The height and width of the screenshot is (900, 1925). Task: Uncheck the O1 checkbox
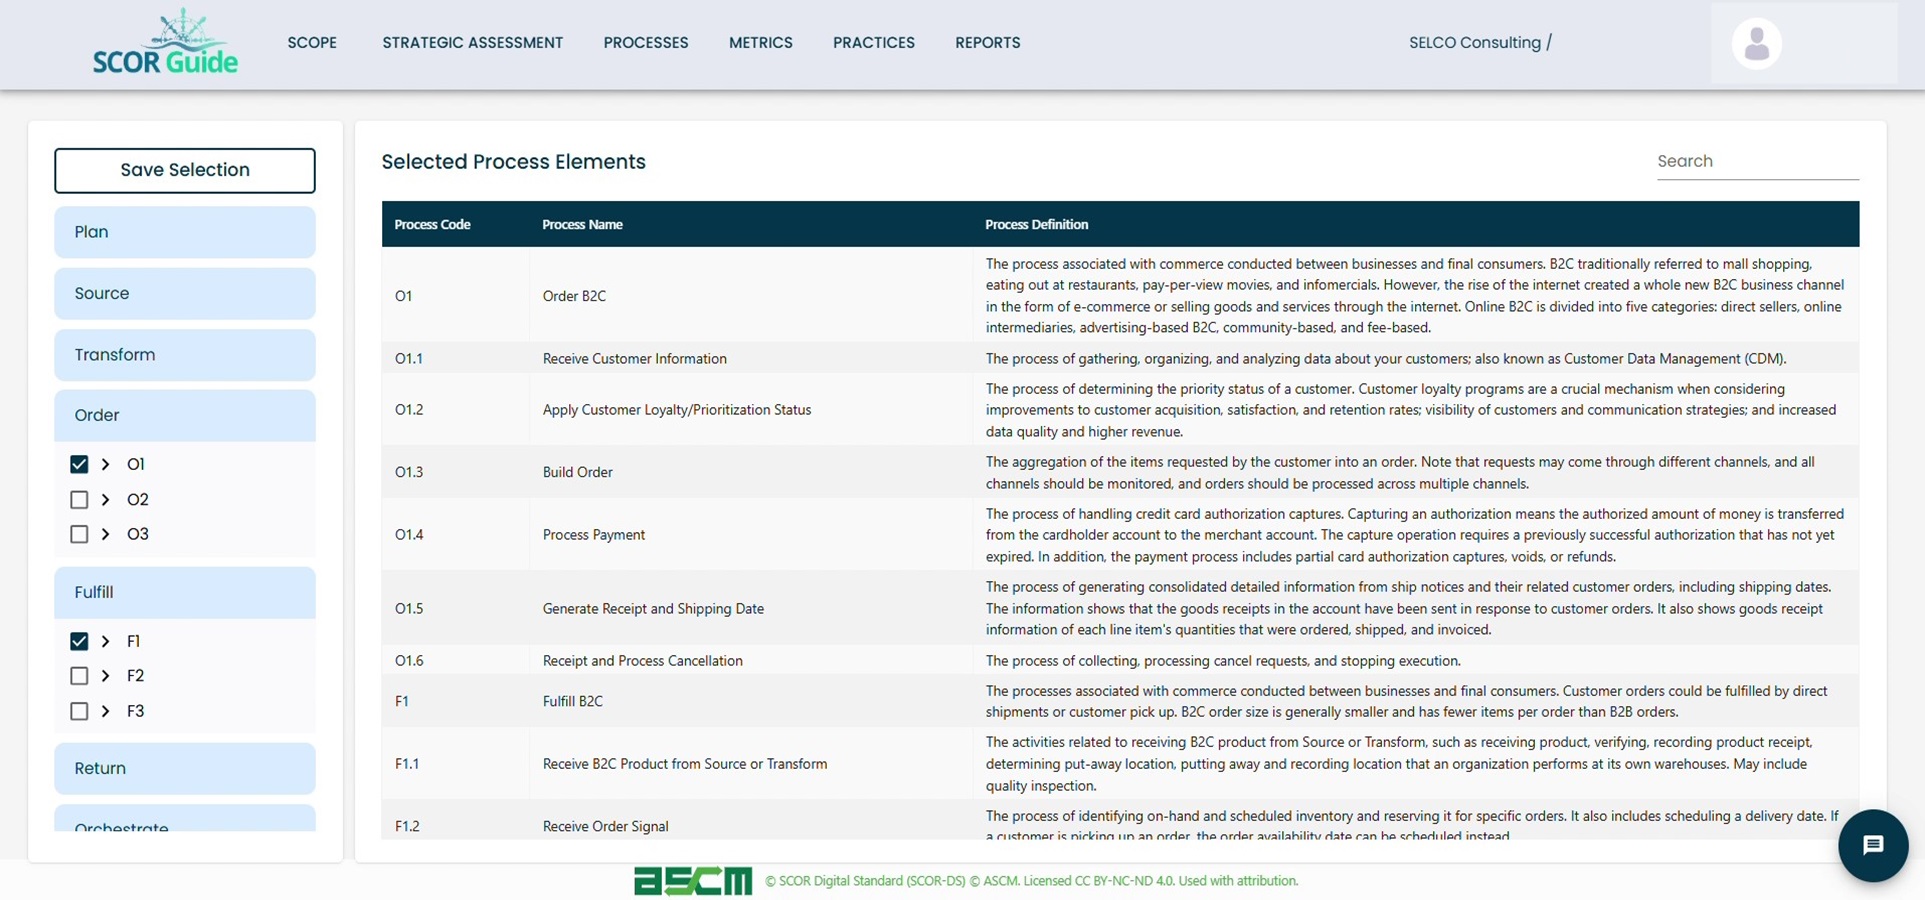(79, 464)
